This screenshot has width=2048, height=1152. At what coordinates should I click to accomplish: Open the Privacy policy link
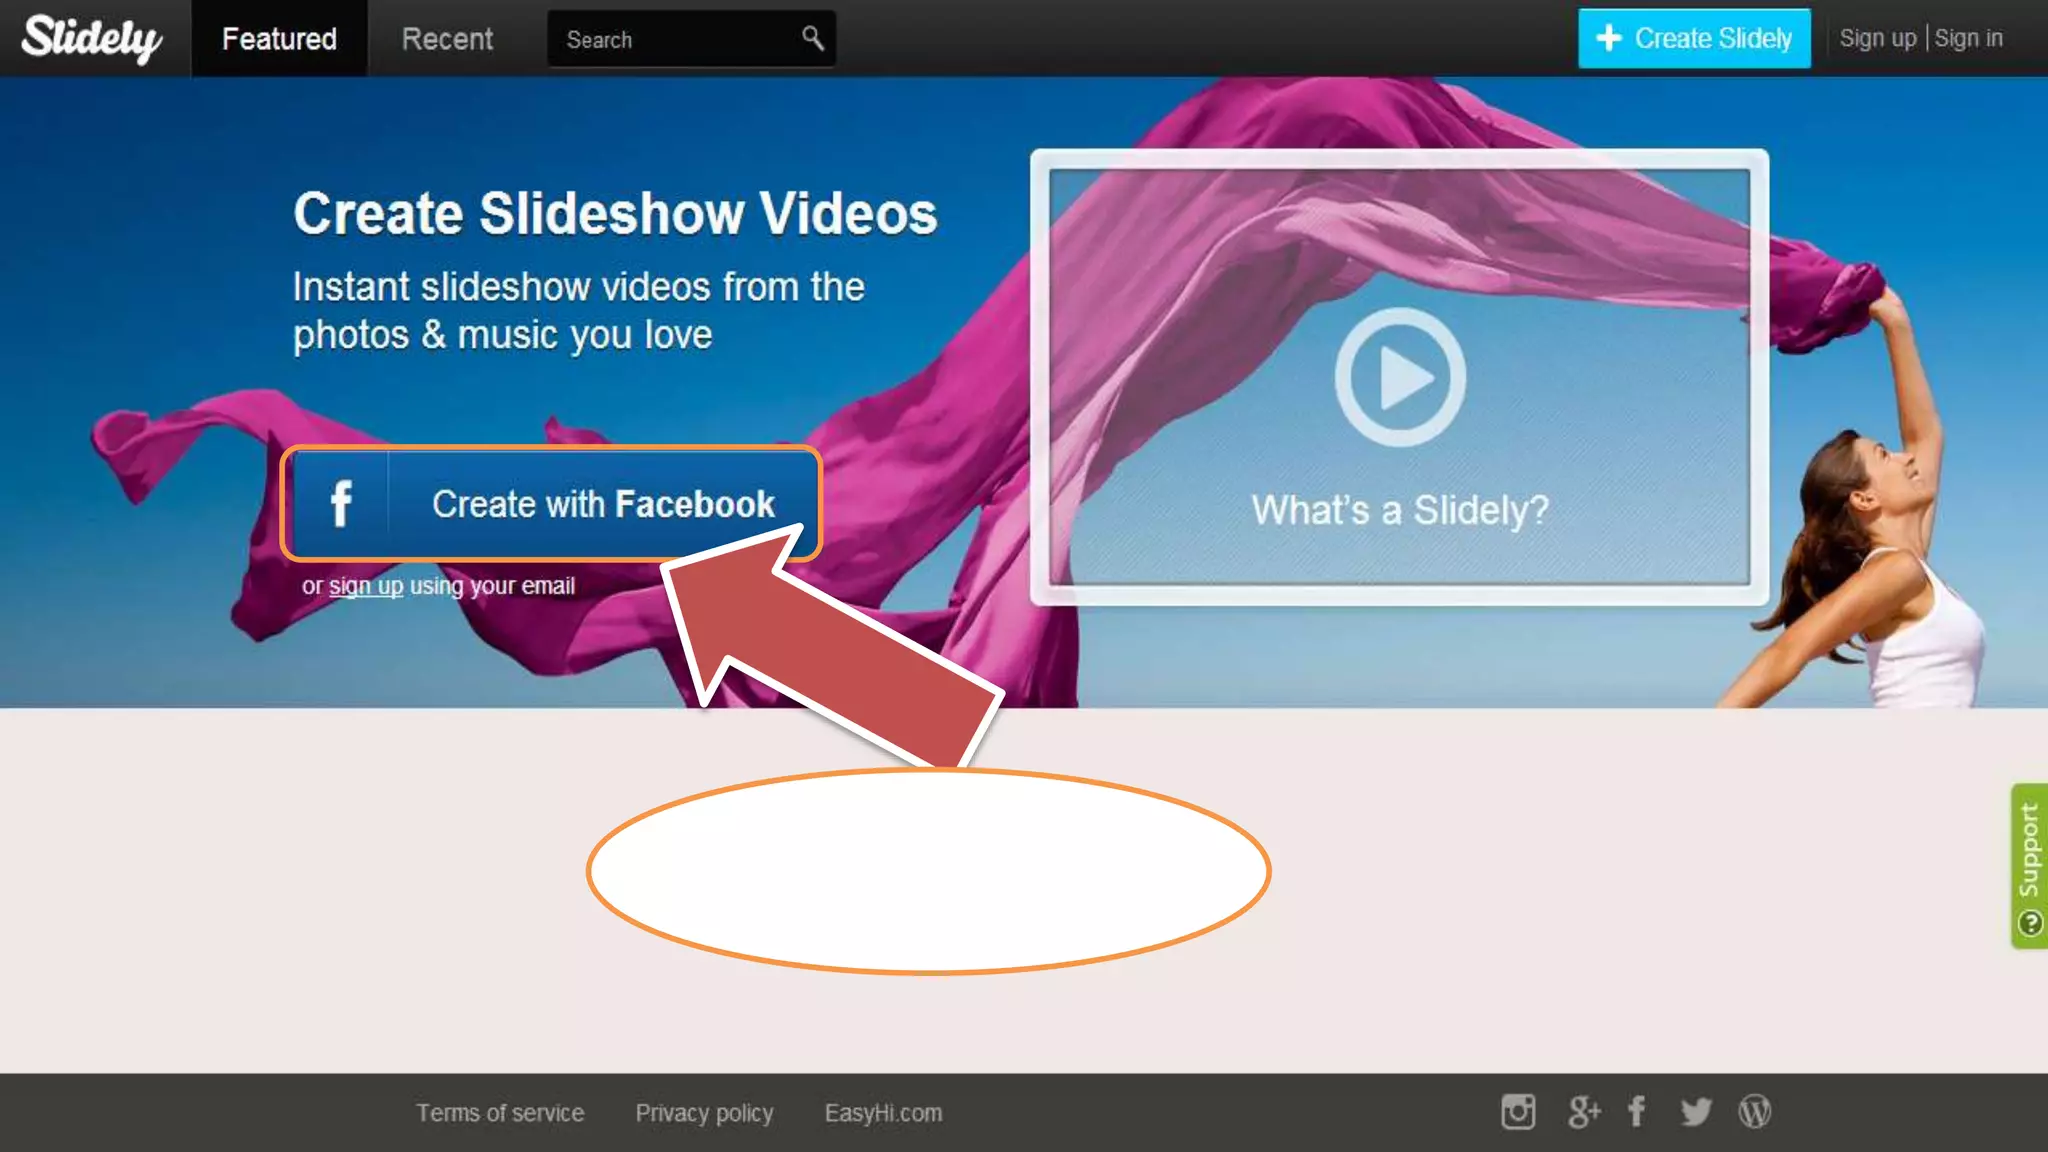[x=704, y=1113]
